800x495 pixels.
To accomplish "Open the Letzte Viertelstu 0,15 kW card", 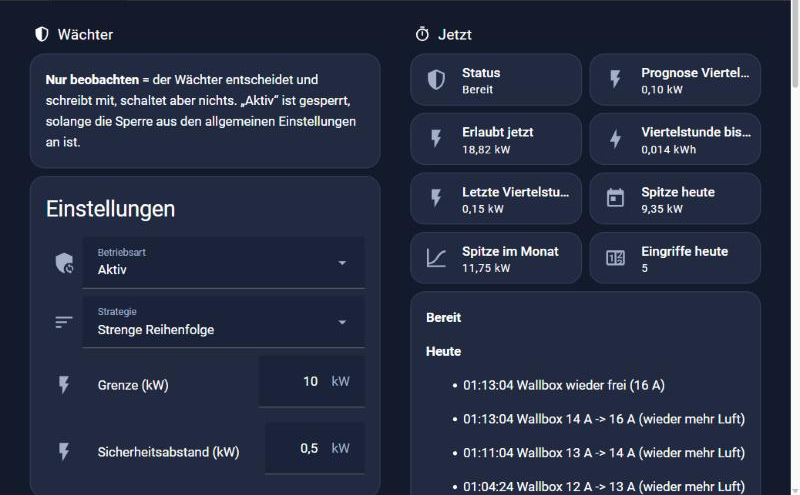I will pos(496,198).
